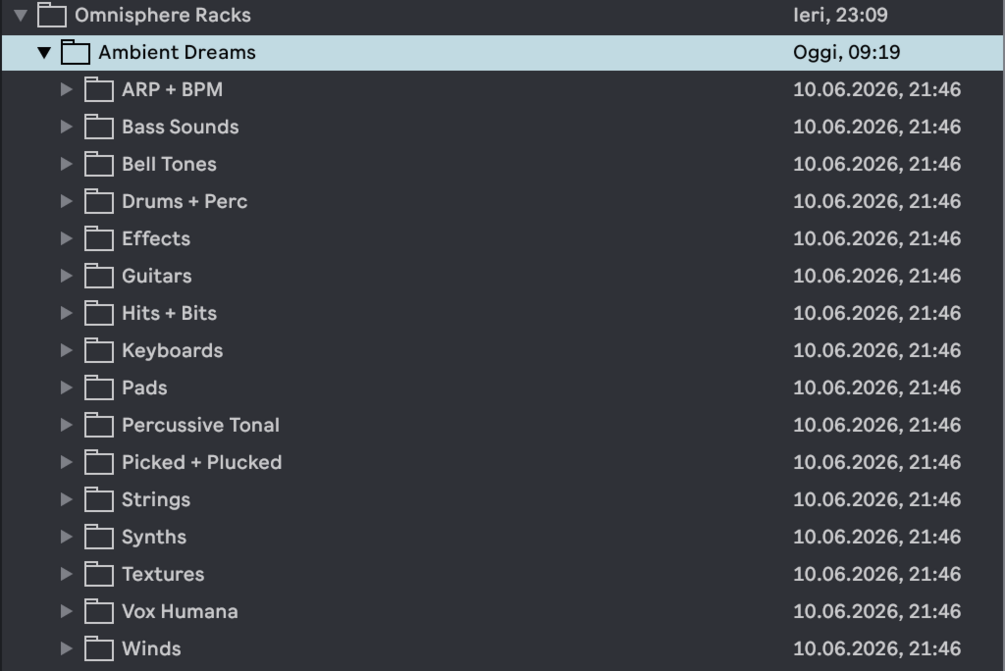Expand the Pads folder arrow
Screen dimensions: 1005x671
pyautogui.click(x=67, y=388)
